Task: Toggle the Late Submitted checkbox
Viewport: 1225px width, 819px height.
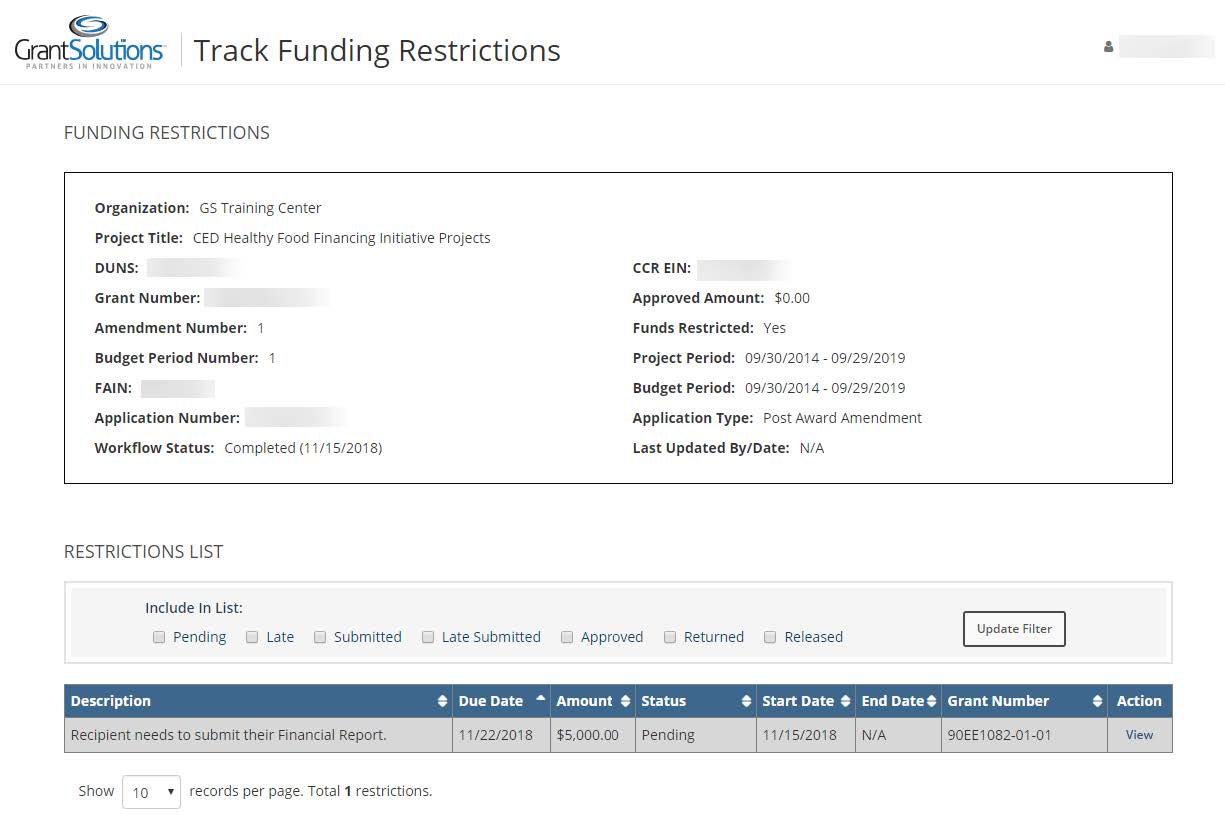Action: point(428,637)
